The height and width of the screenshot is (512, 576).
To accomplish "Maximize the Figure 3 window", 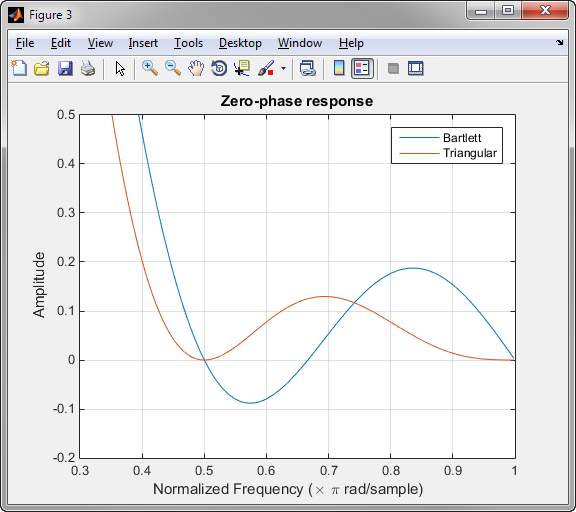I will tap(508, 11).
